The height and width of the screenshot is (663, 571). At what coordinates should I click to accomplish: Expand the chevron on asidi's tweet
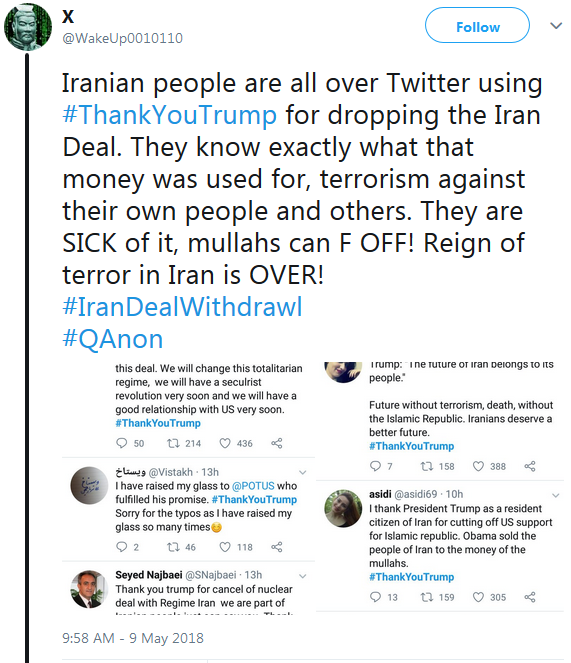(556, 495)
